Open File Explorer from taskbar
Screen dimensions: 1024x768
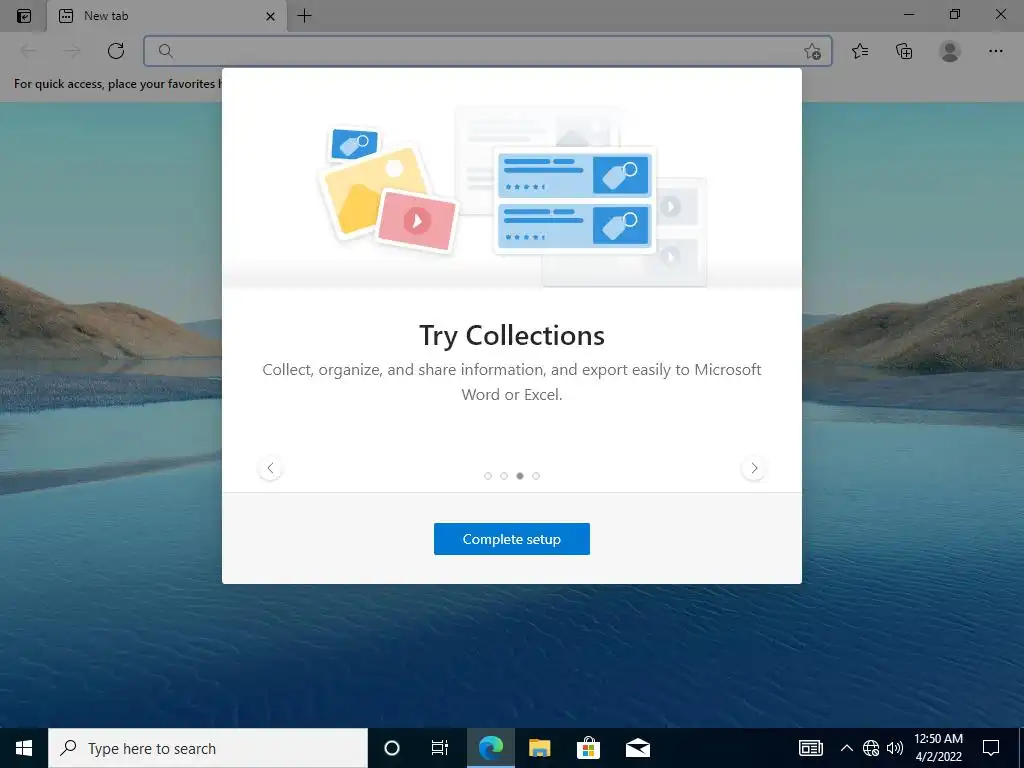click(x=539, y=748)
